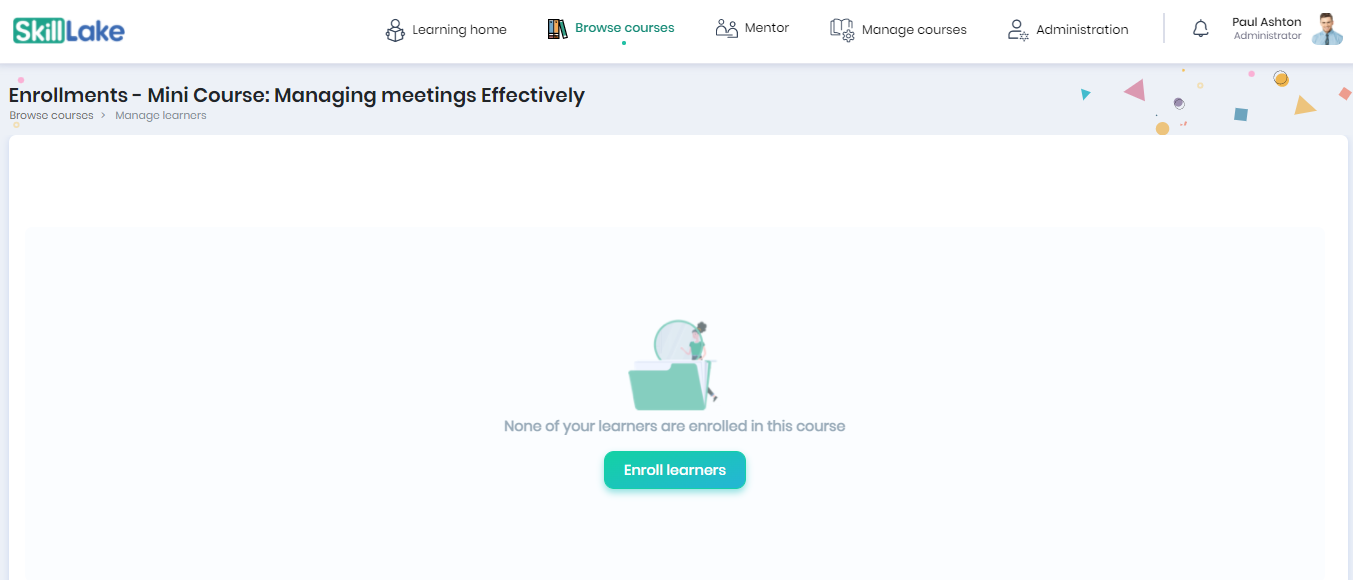
Task: Go to the Browse courses menu label
Action: [x=625, y=28]
